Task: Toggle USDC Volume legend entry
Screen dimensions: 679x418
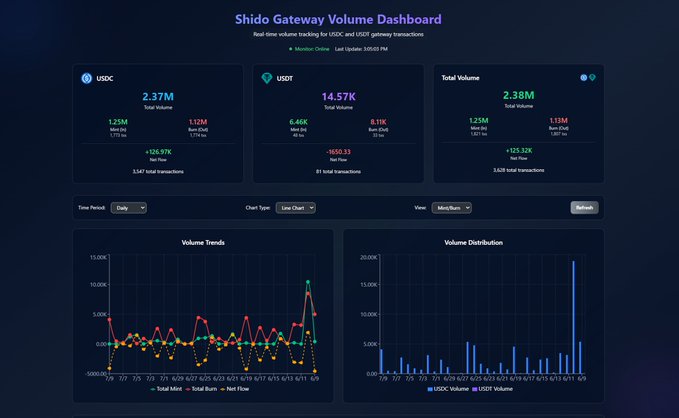Action: tap(448, 389)
